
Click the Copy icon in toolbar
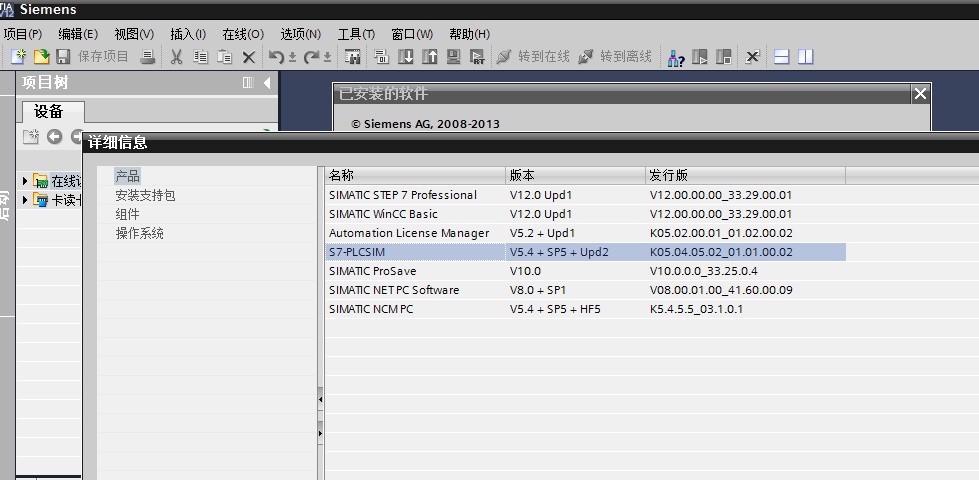point(200,57)
